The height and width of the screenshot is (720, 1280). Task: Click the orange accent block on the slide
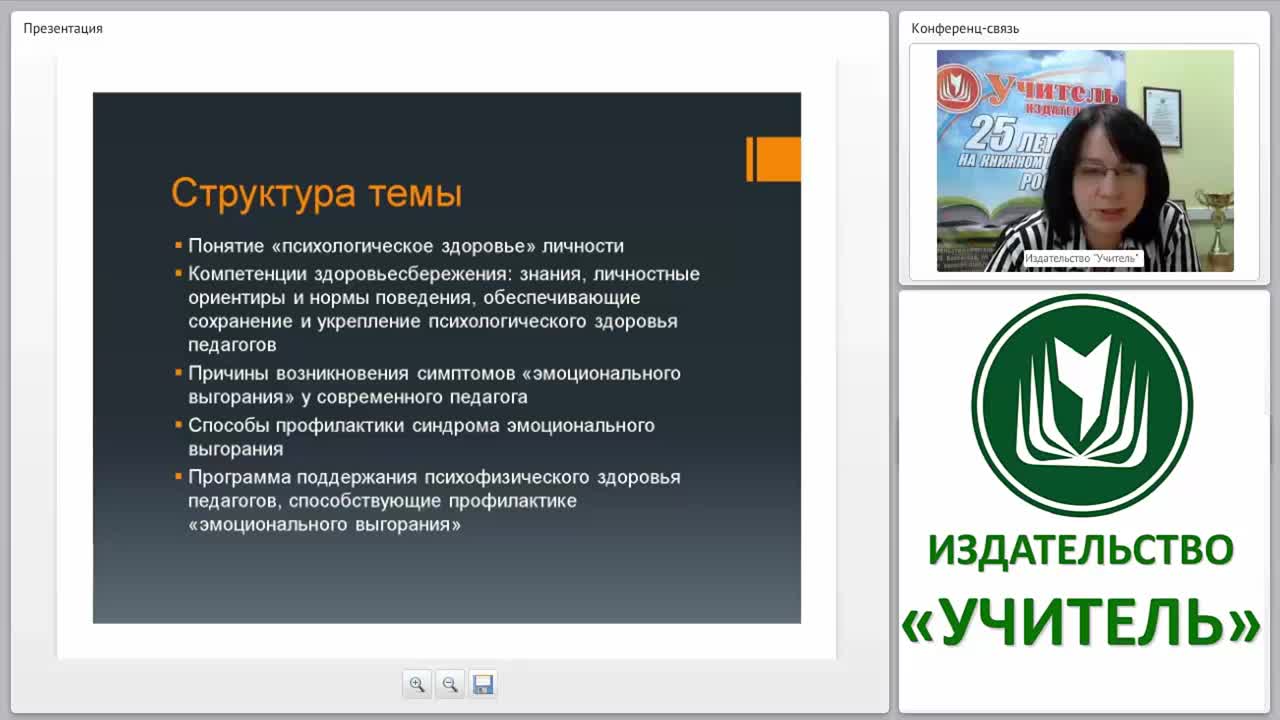(774, 159)
